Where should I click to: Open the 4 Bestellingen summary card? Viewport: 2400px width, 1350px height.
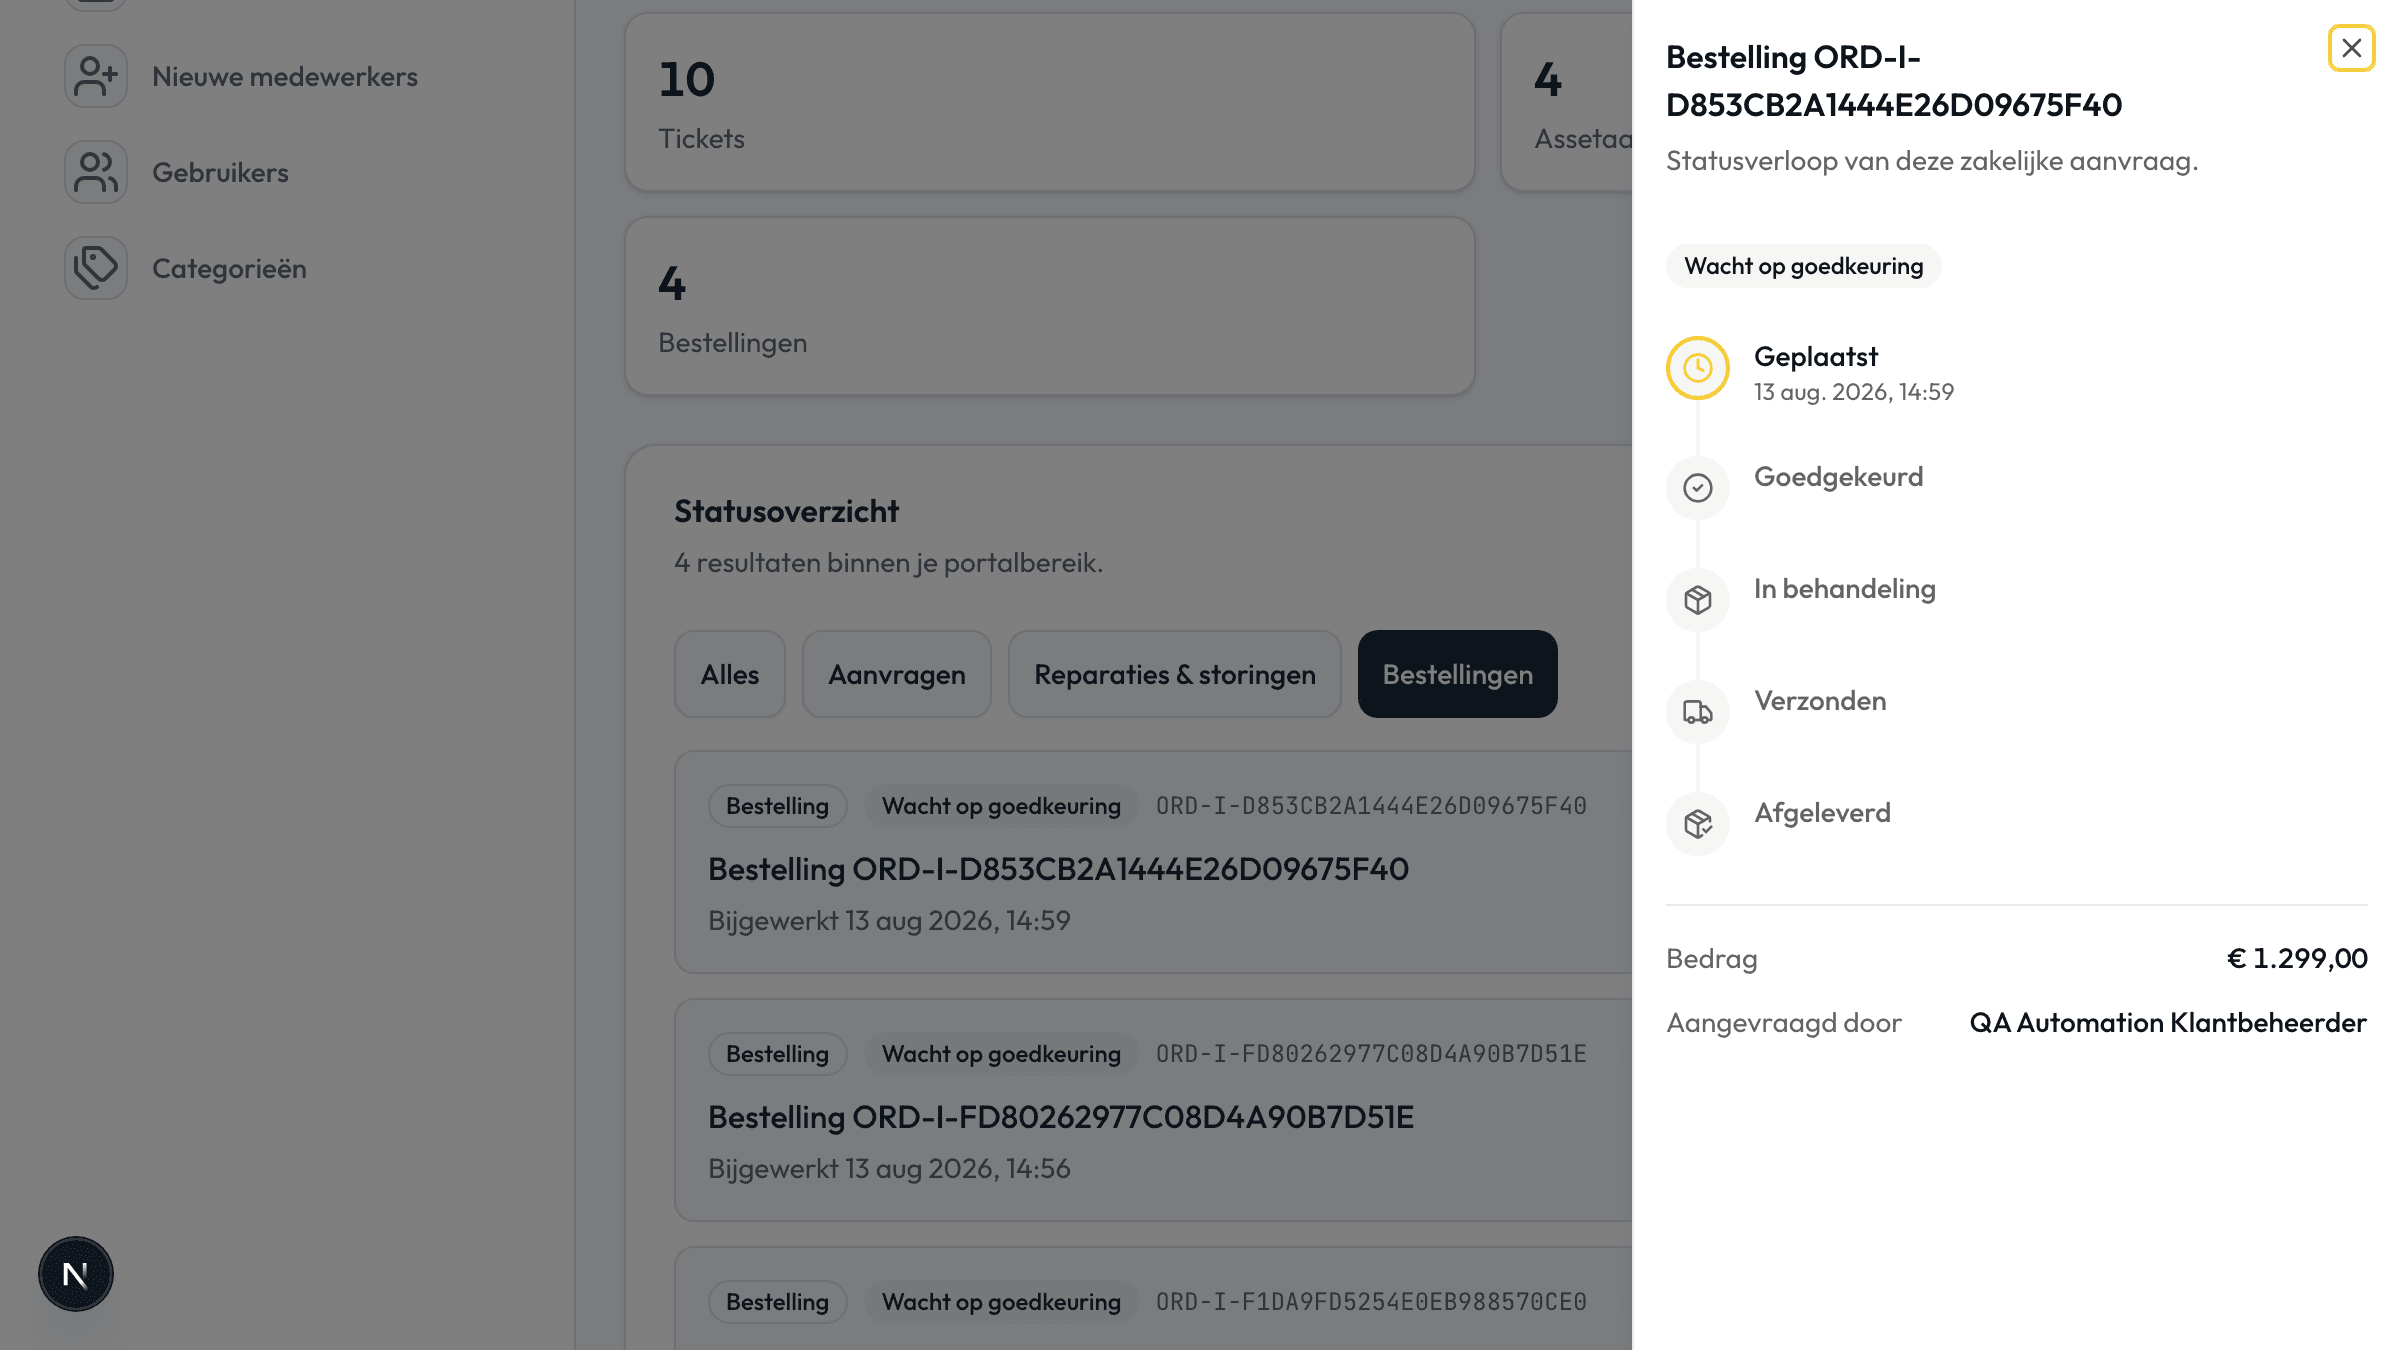[1050, 306]
